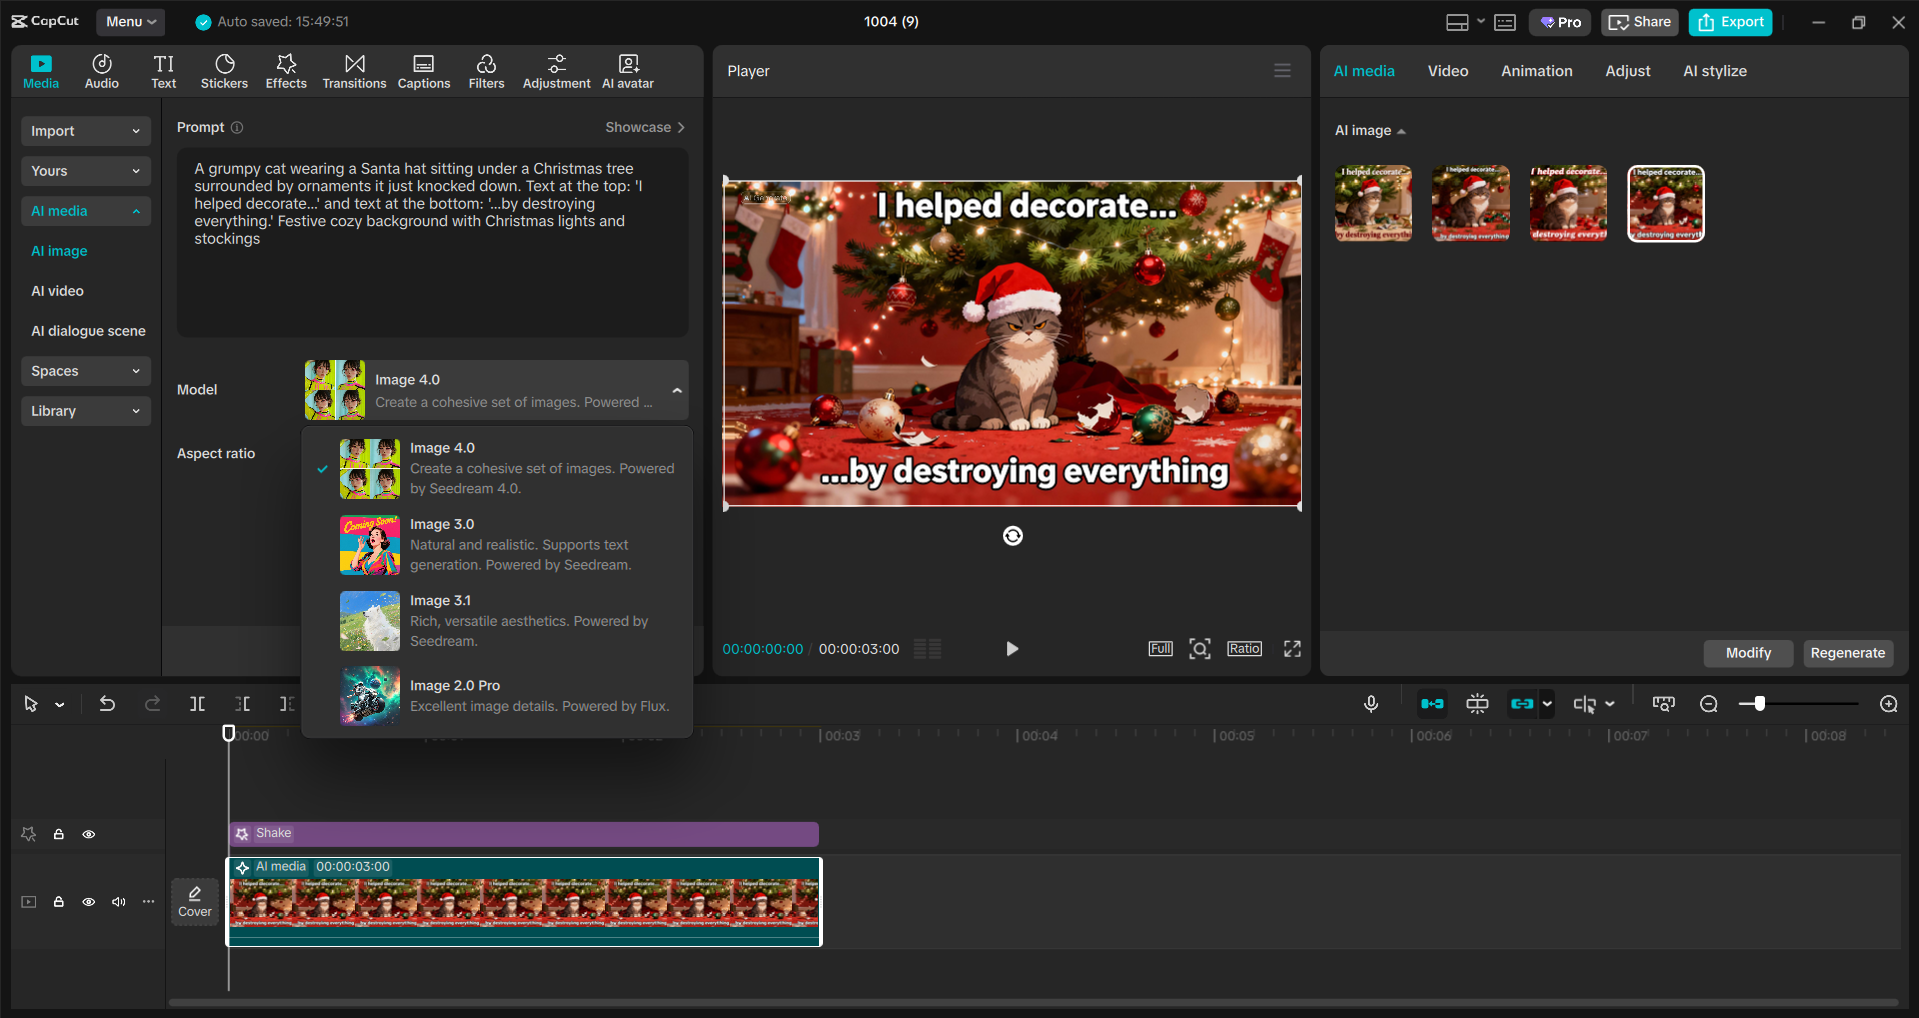Open the Menu dropdown in the top bar
Viewport: 1919px width, 1018px height.
click(x=130, y=21)
